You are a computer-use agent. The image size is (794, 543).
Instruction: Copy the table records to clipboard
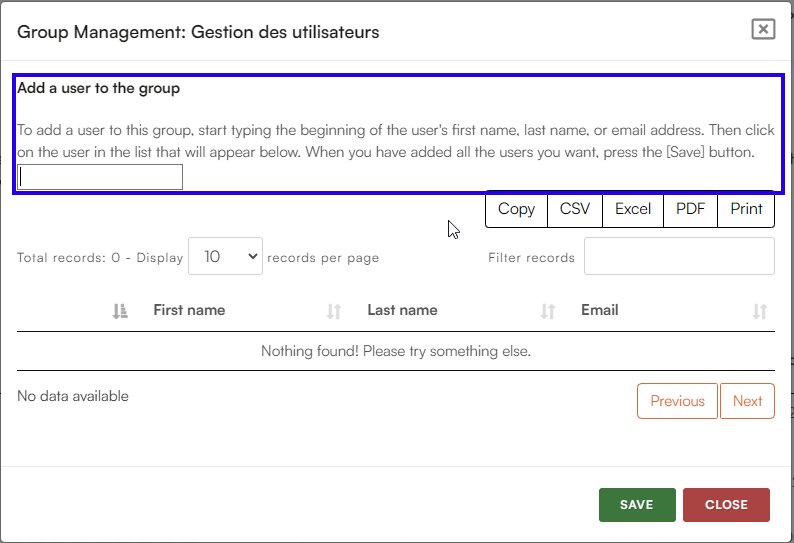516,209
